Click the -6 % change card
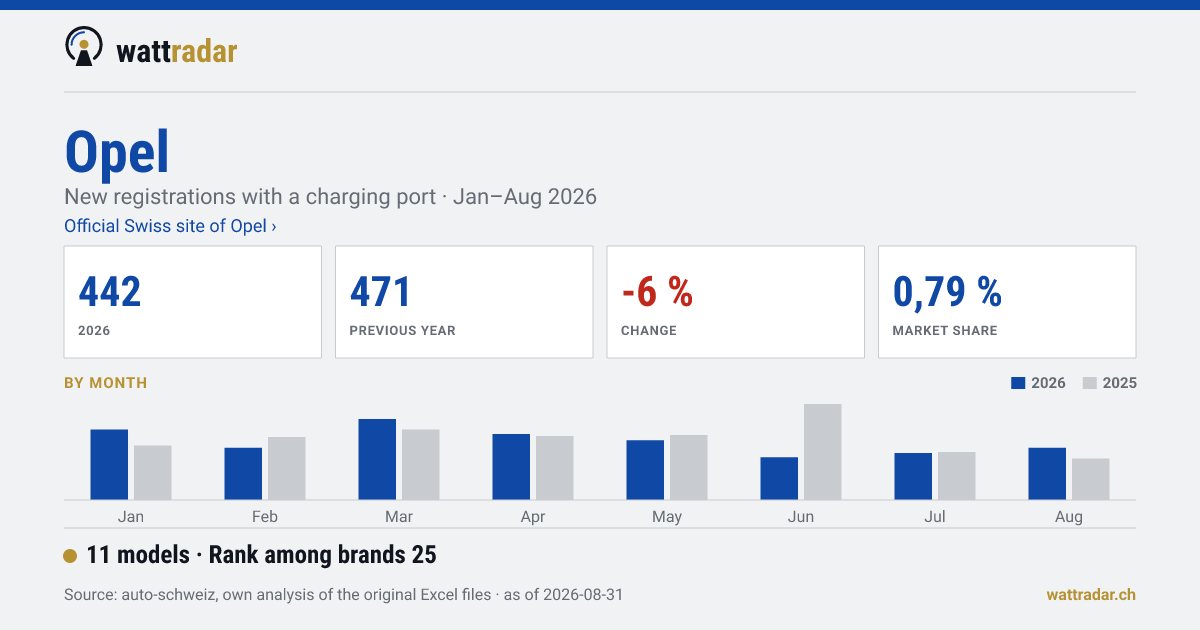Image resolution: width=1200 pixels, height=630 pixels. coord(735,302)
